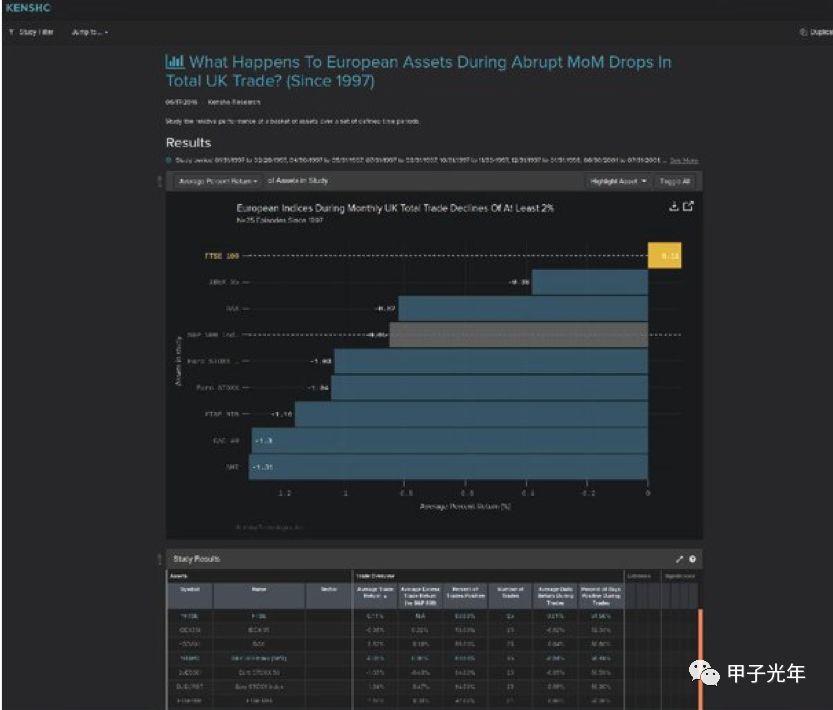The width and height of the screenshot is (833, 710).
Task: Click the bar chart icon beside the study title
Action: click(175, 62)
